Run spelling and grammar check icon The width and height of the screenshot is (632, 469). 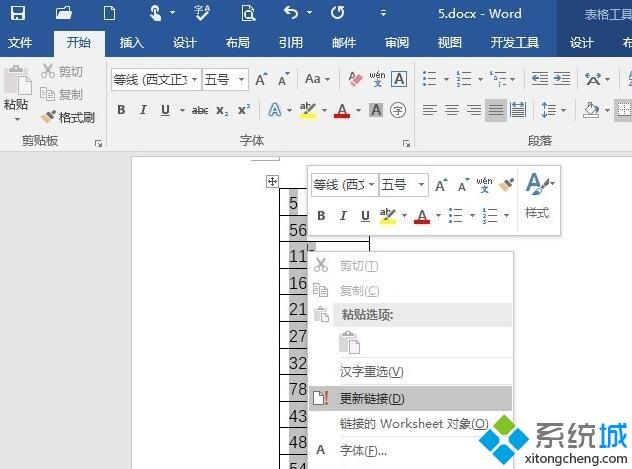point(202,13)
